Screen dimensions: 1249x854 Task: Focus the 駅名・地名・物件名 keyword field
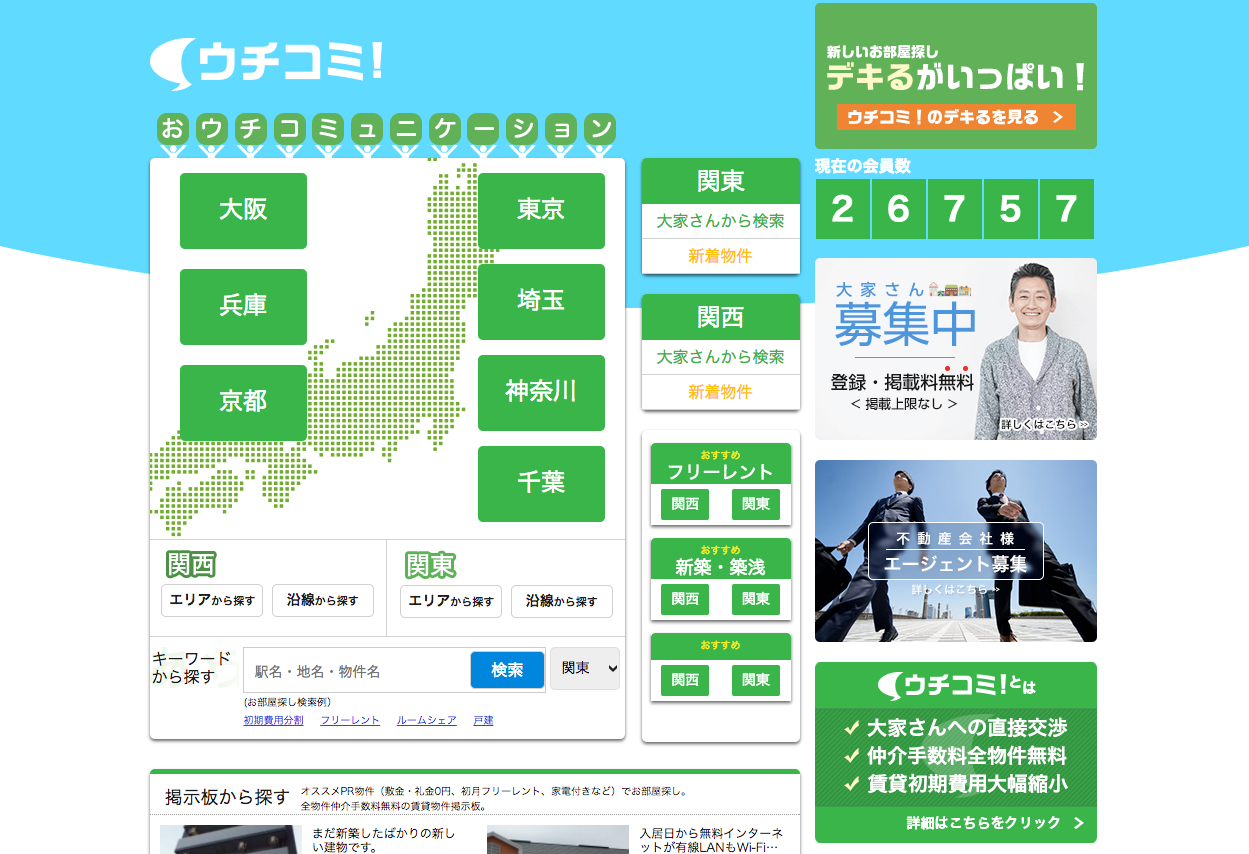(357, 670)
